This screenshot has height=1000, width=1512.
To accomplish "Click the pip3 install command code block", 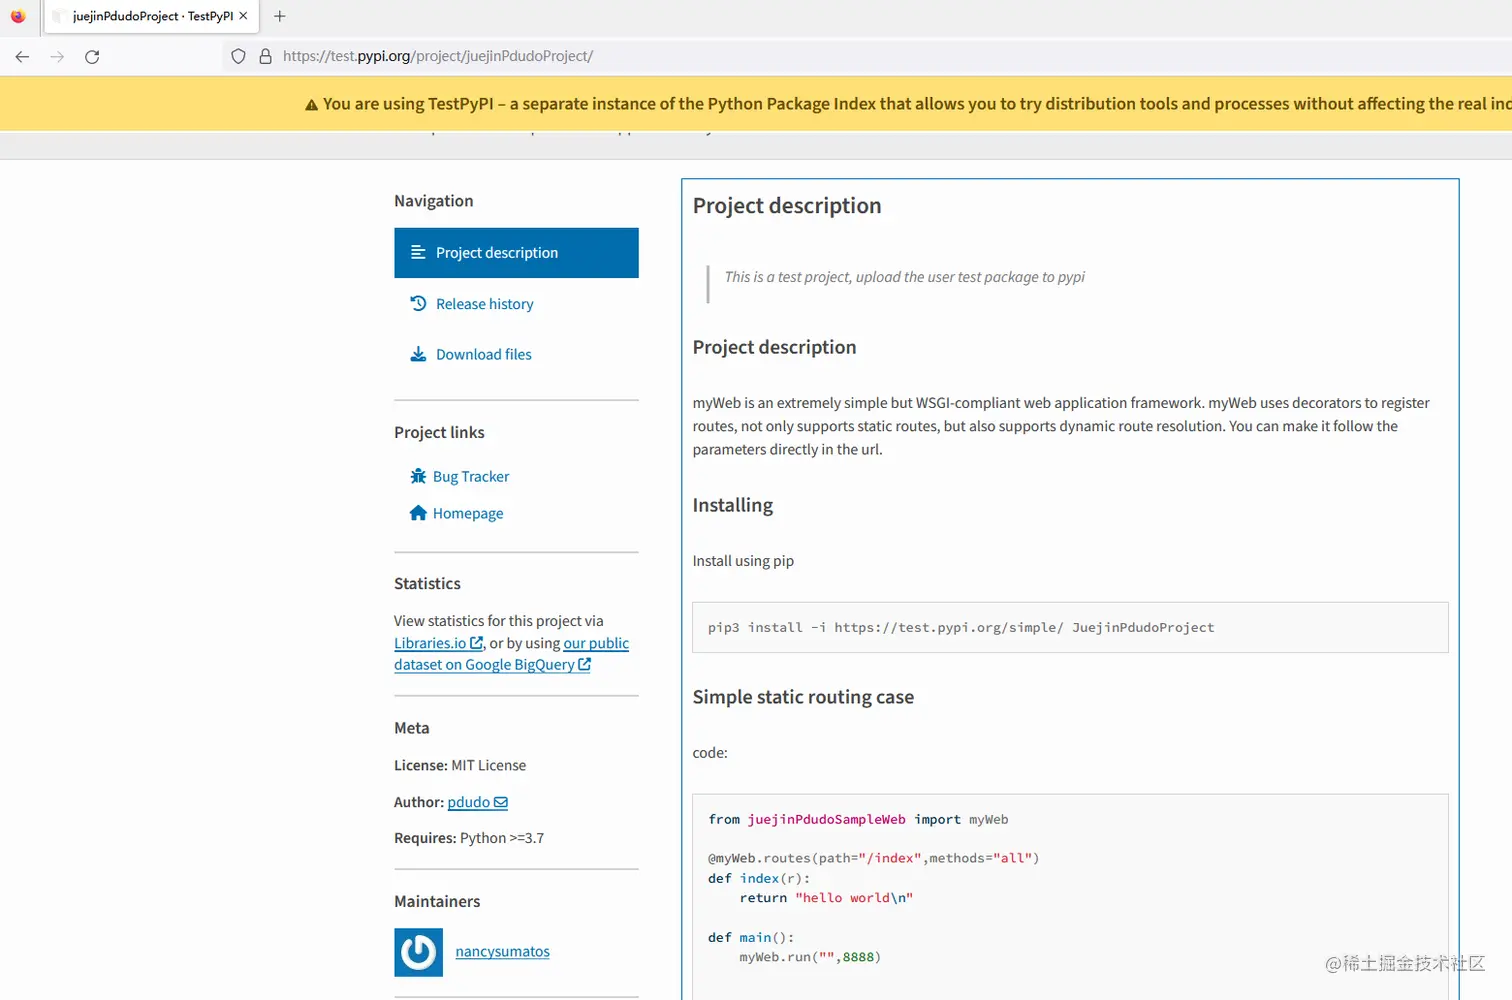I will tap(1069, 628).
